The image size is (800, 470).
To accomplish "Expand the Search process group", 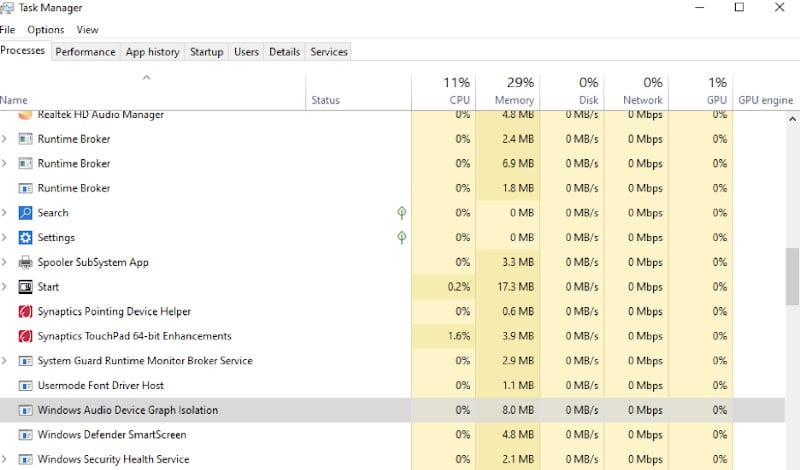I will 5,213.
